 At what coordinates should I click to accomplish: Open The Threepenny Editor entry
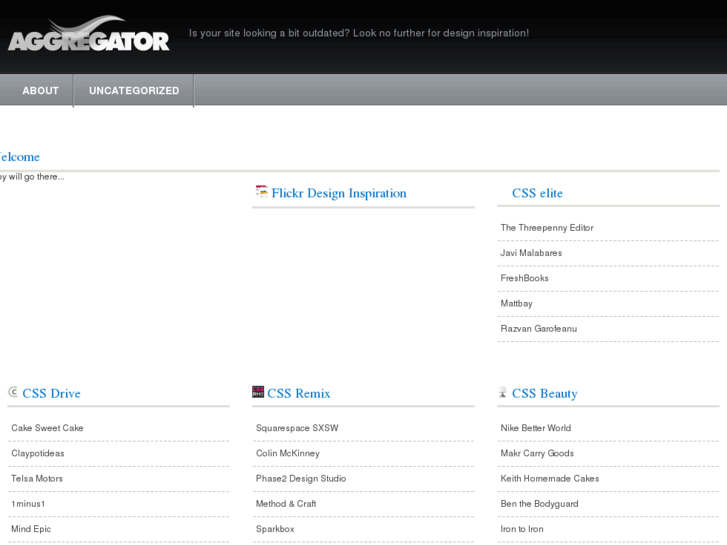click(547, 228)
